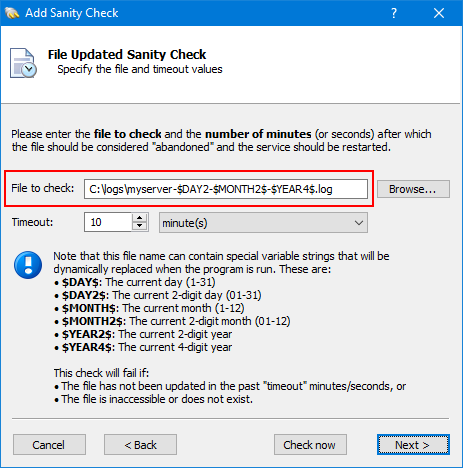
Task: Increase timeout with up spinner arrow
Action: coord(140,218)
